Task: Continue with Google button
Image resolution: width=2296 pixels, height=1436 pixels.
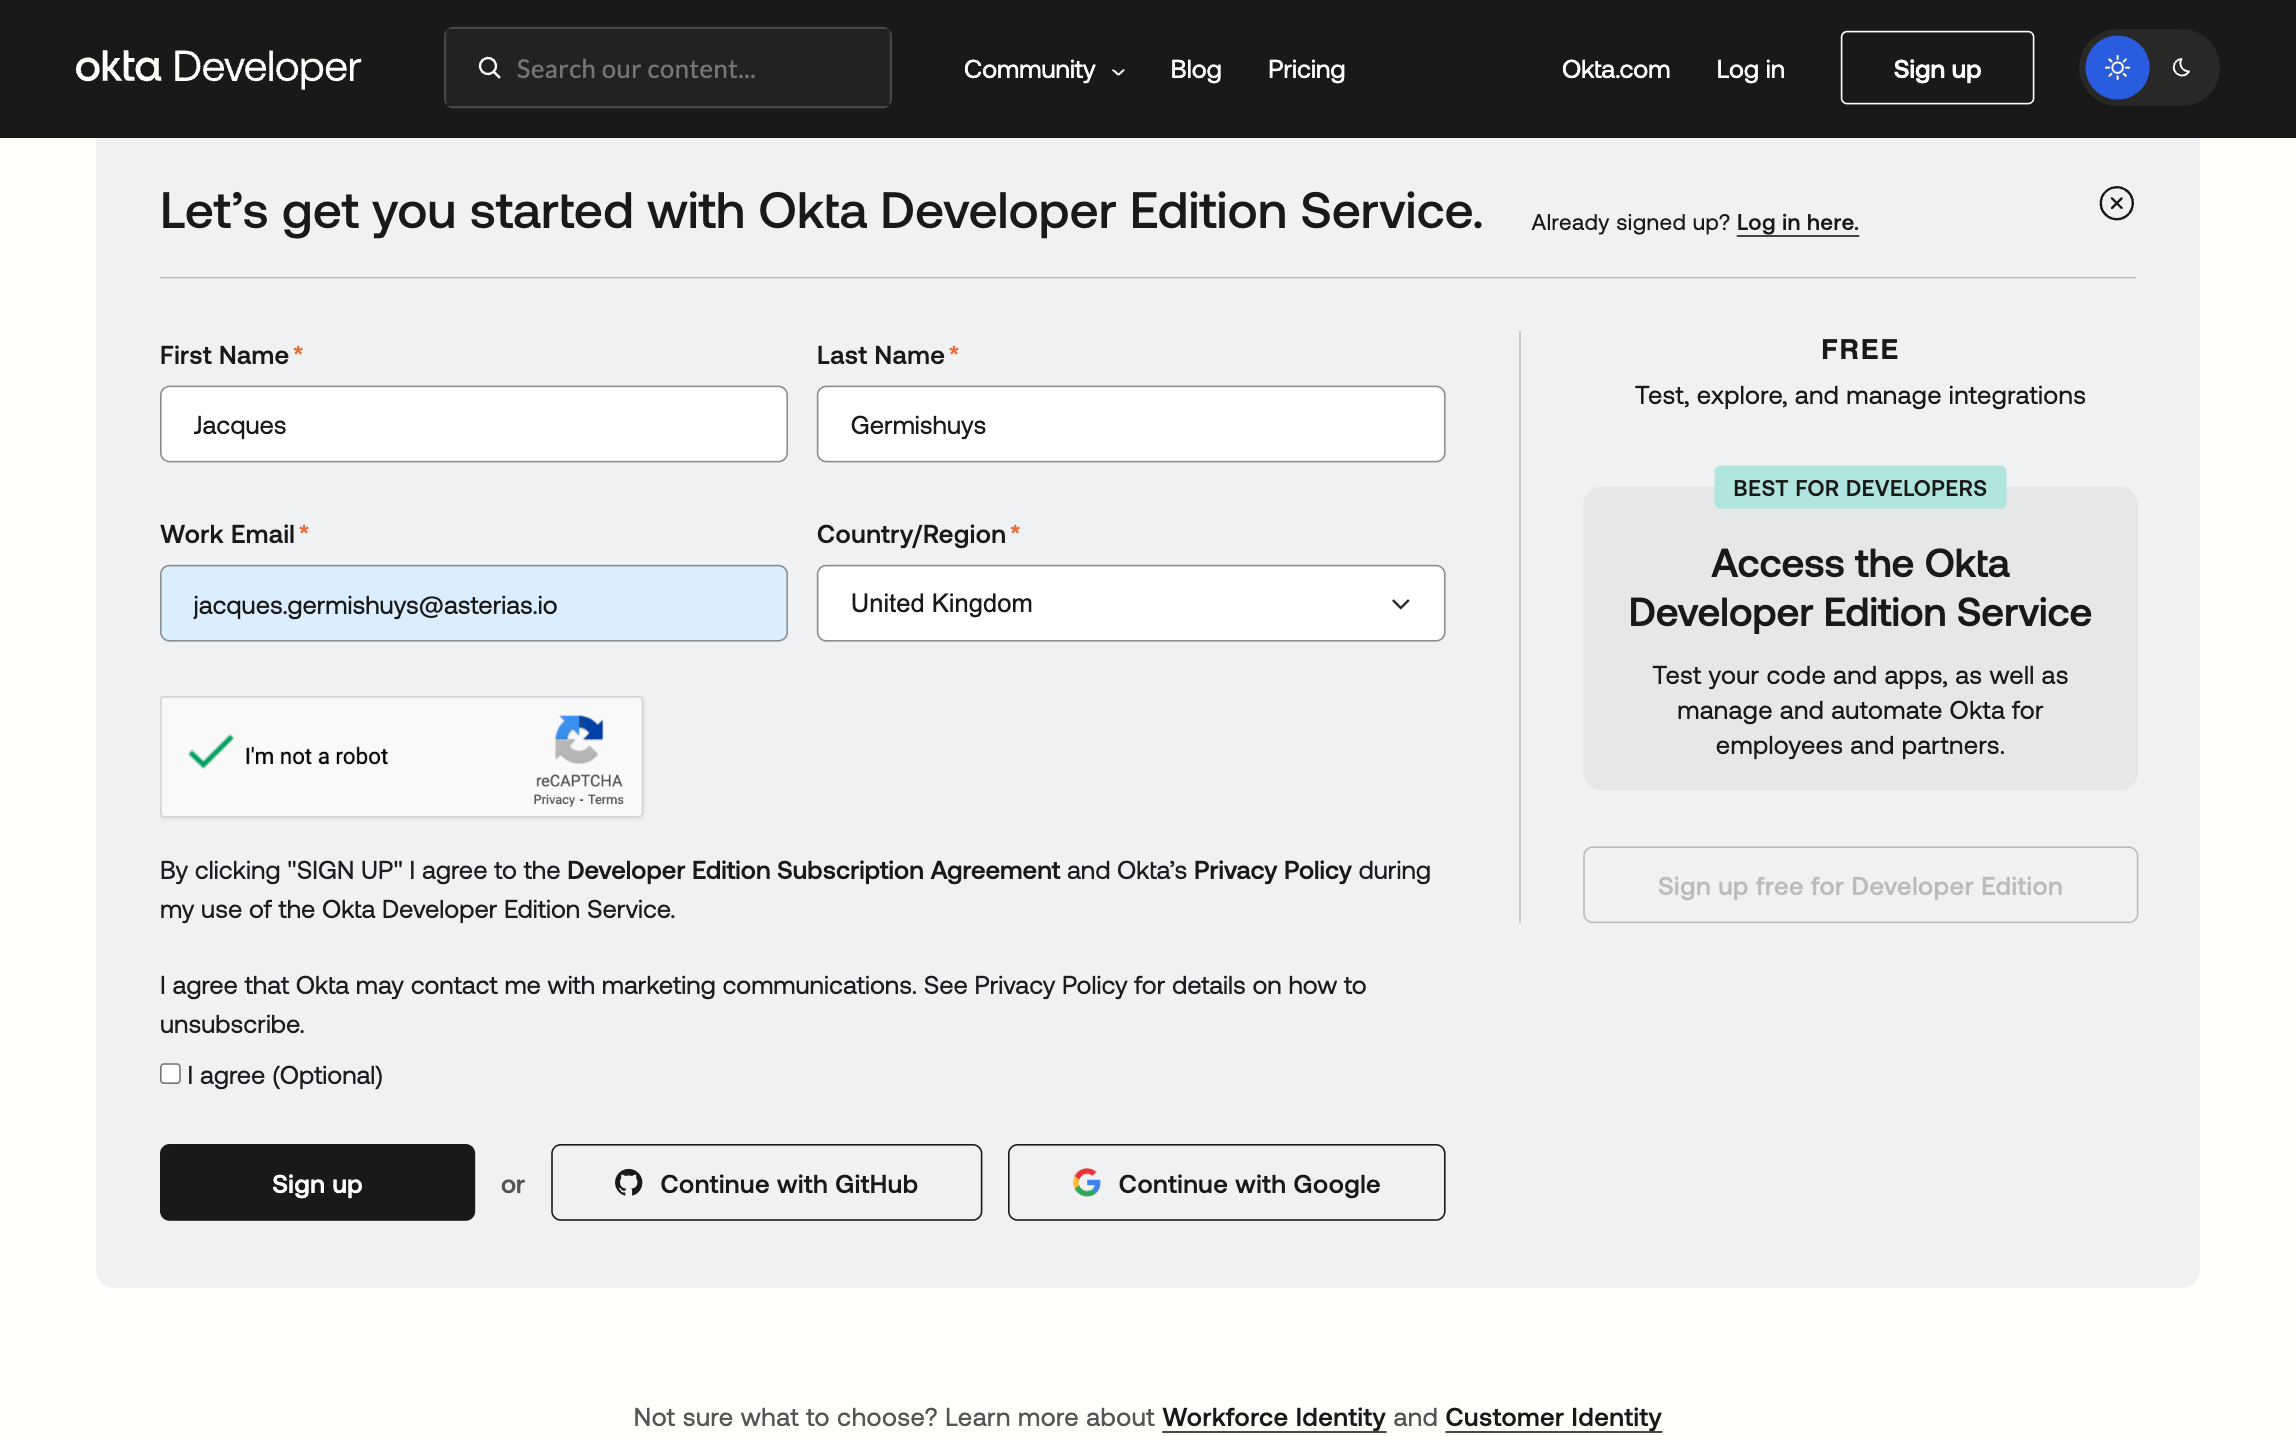Action: point(1226,1183)
